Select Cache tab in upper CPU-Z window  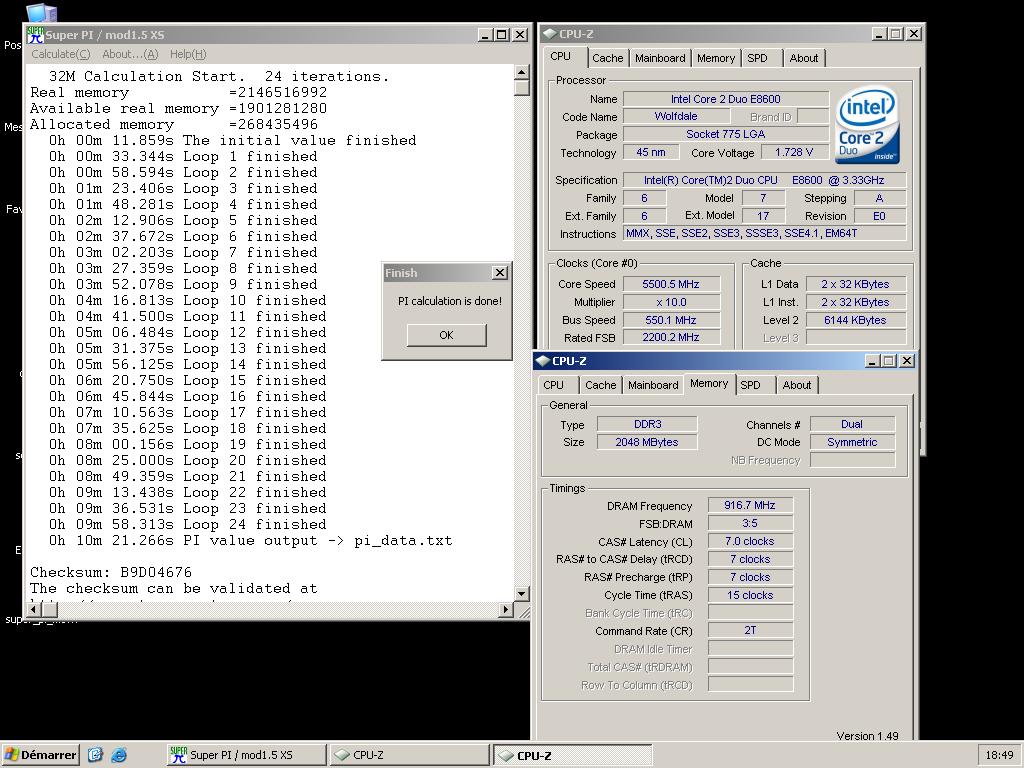(607, 58)
